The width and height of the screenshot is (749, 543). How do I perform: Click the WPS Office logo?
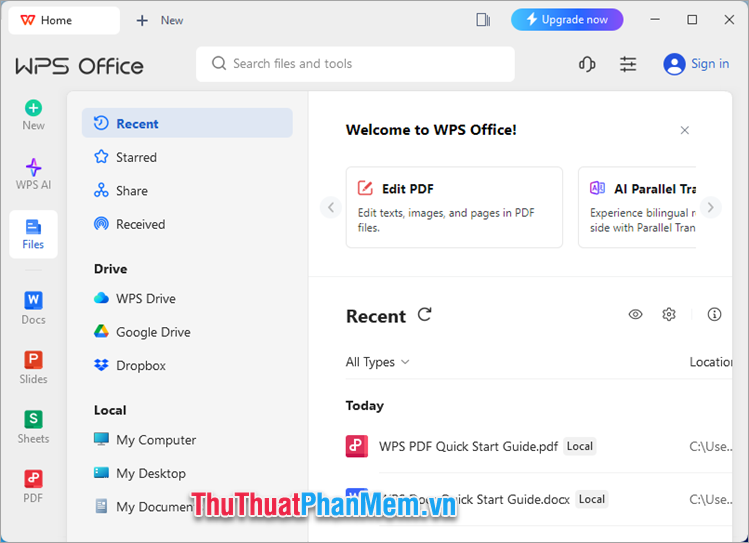pyautogui.click(x=79, y=66)
